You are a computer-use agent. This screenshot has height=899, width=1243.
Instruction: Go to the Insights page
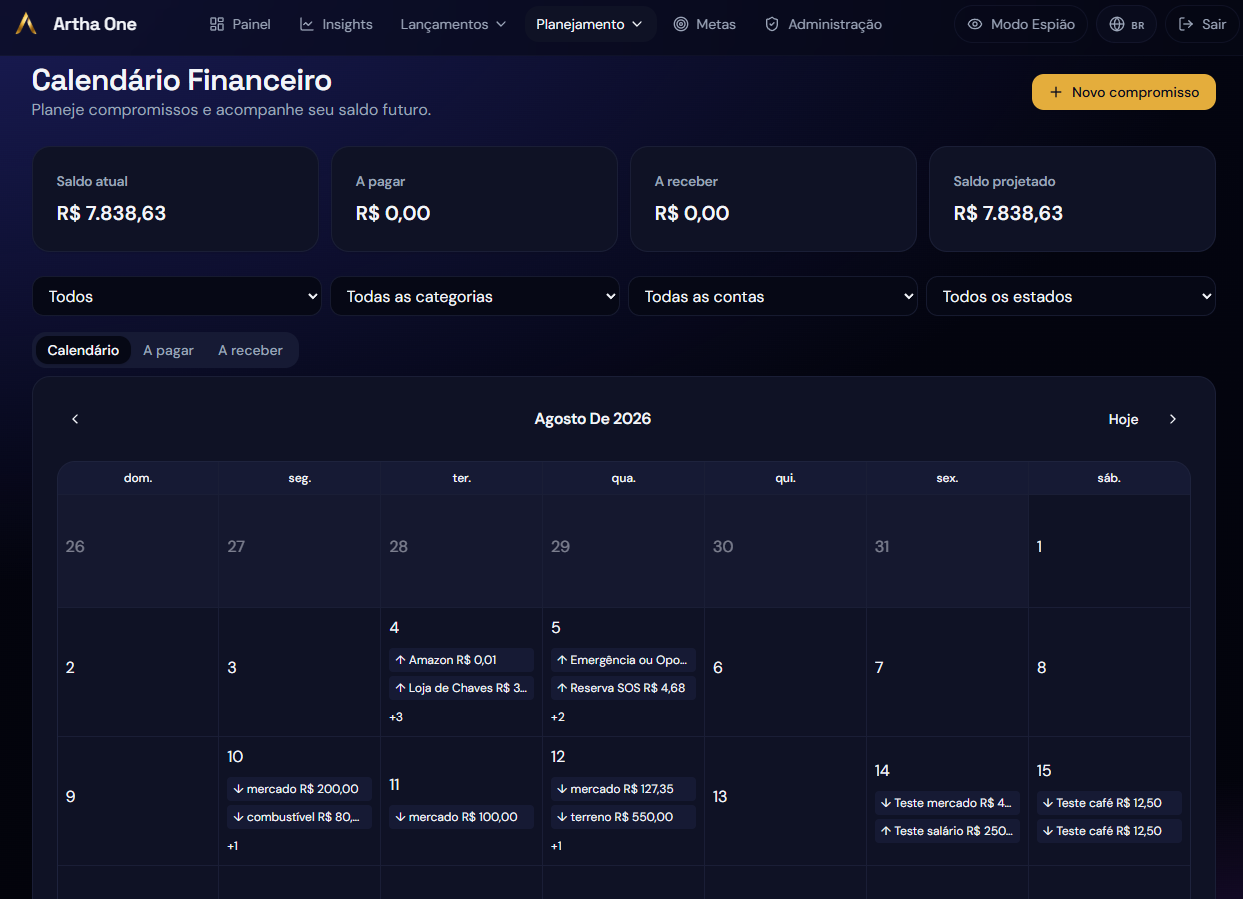[336, 24]
